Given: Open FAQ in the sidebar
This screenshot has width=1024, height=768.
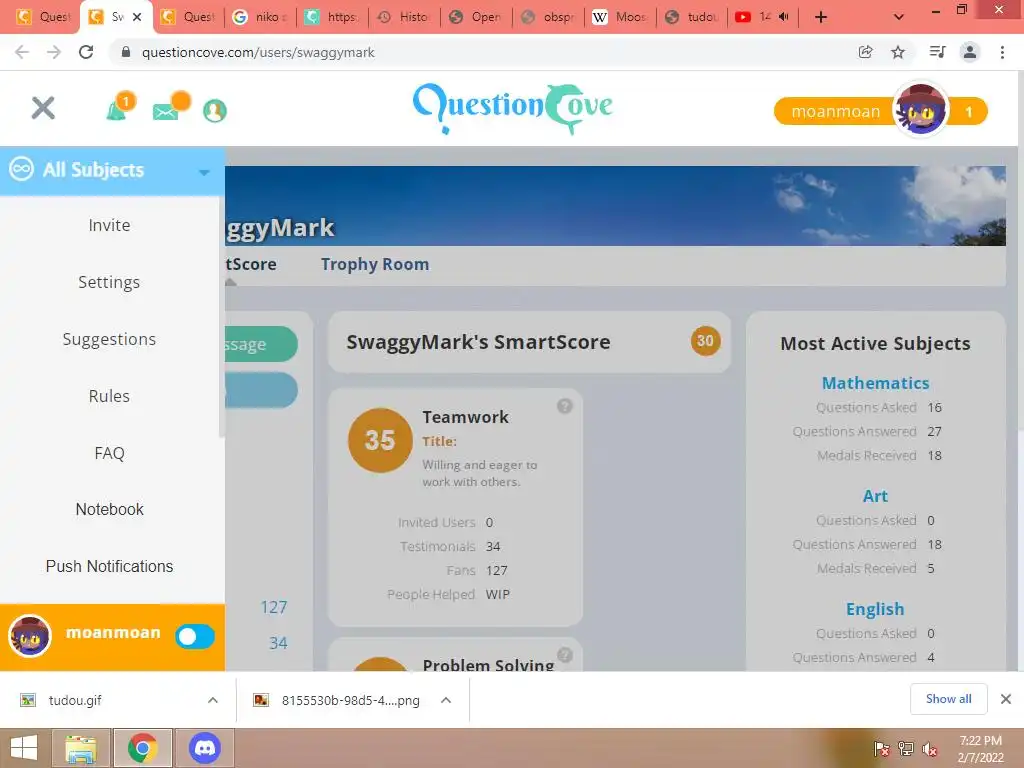Looking at the screenshot, I should pos(109,453).
